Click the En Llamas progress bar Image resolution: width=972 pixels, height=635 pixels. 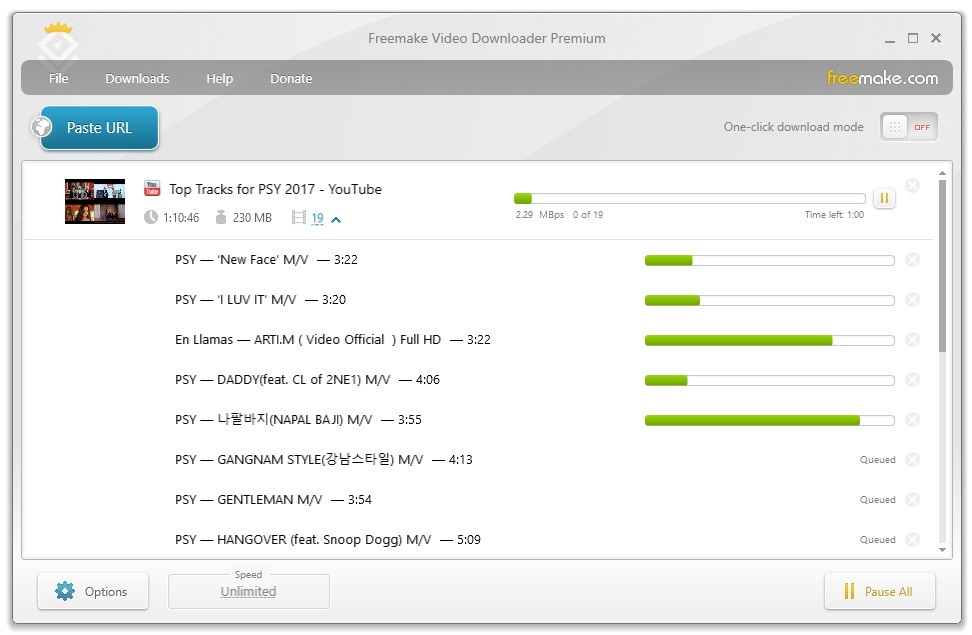click(x=769, y=340)
